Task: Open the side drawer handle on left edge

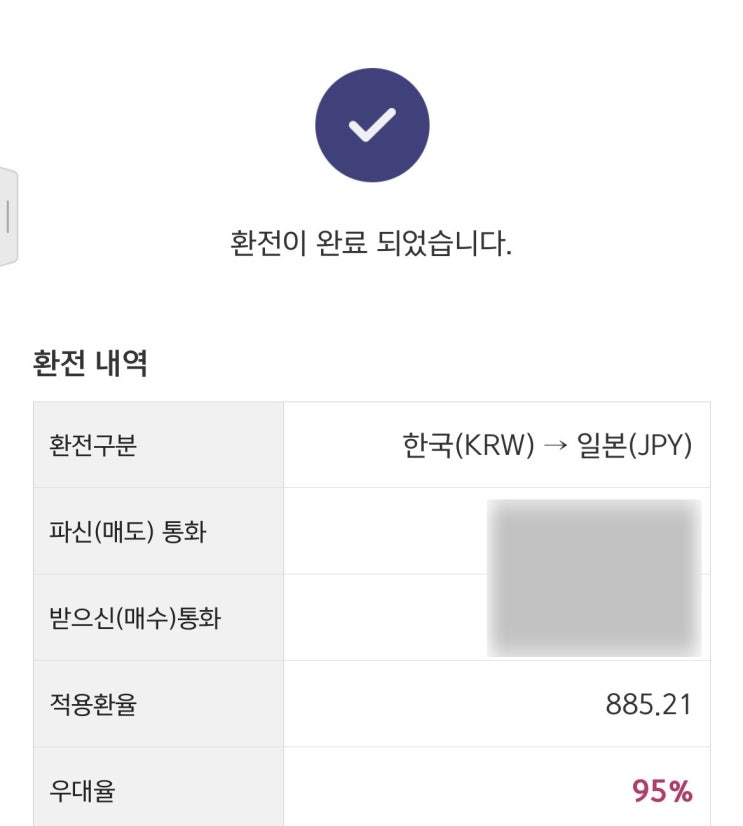Action: click(x=8, y=217)
